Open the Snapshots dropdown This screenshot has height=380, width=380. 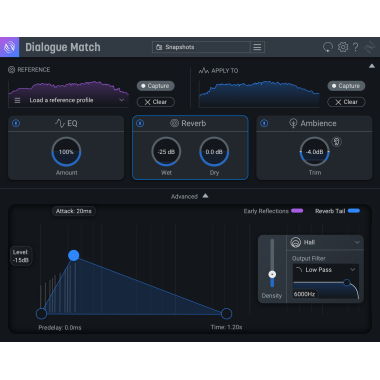tap(201, 47)
